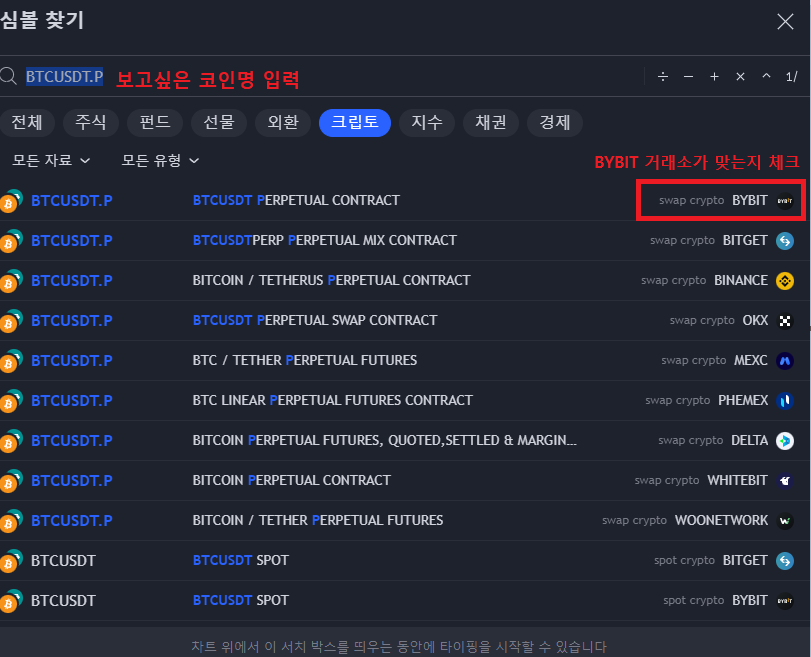Click the division operator button
This screenshot has height=657, width=811.
662,77
